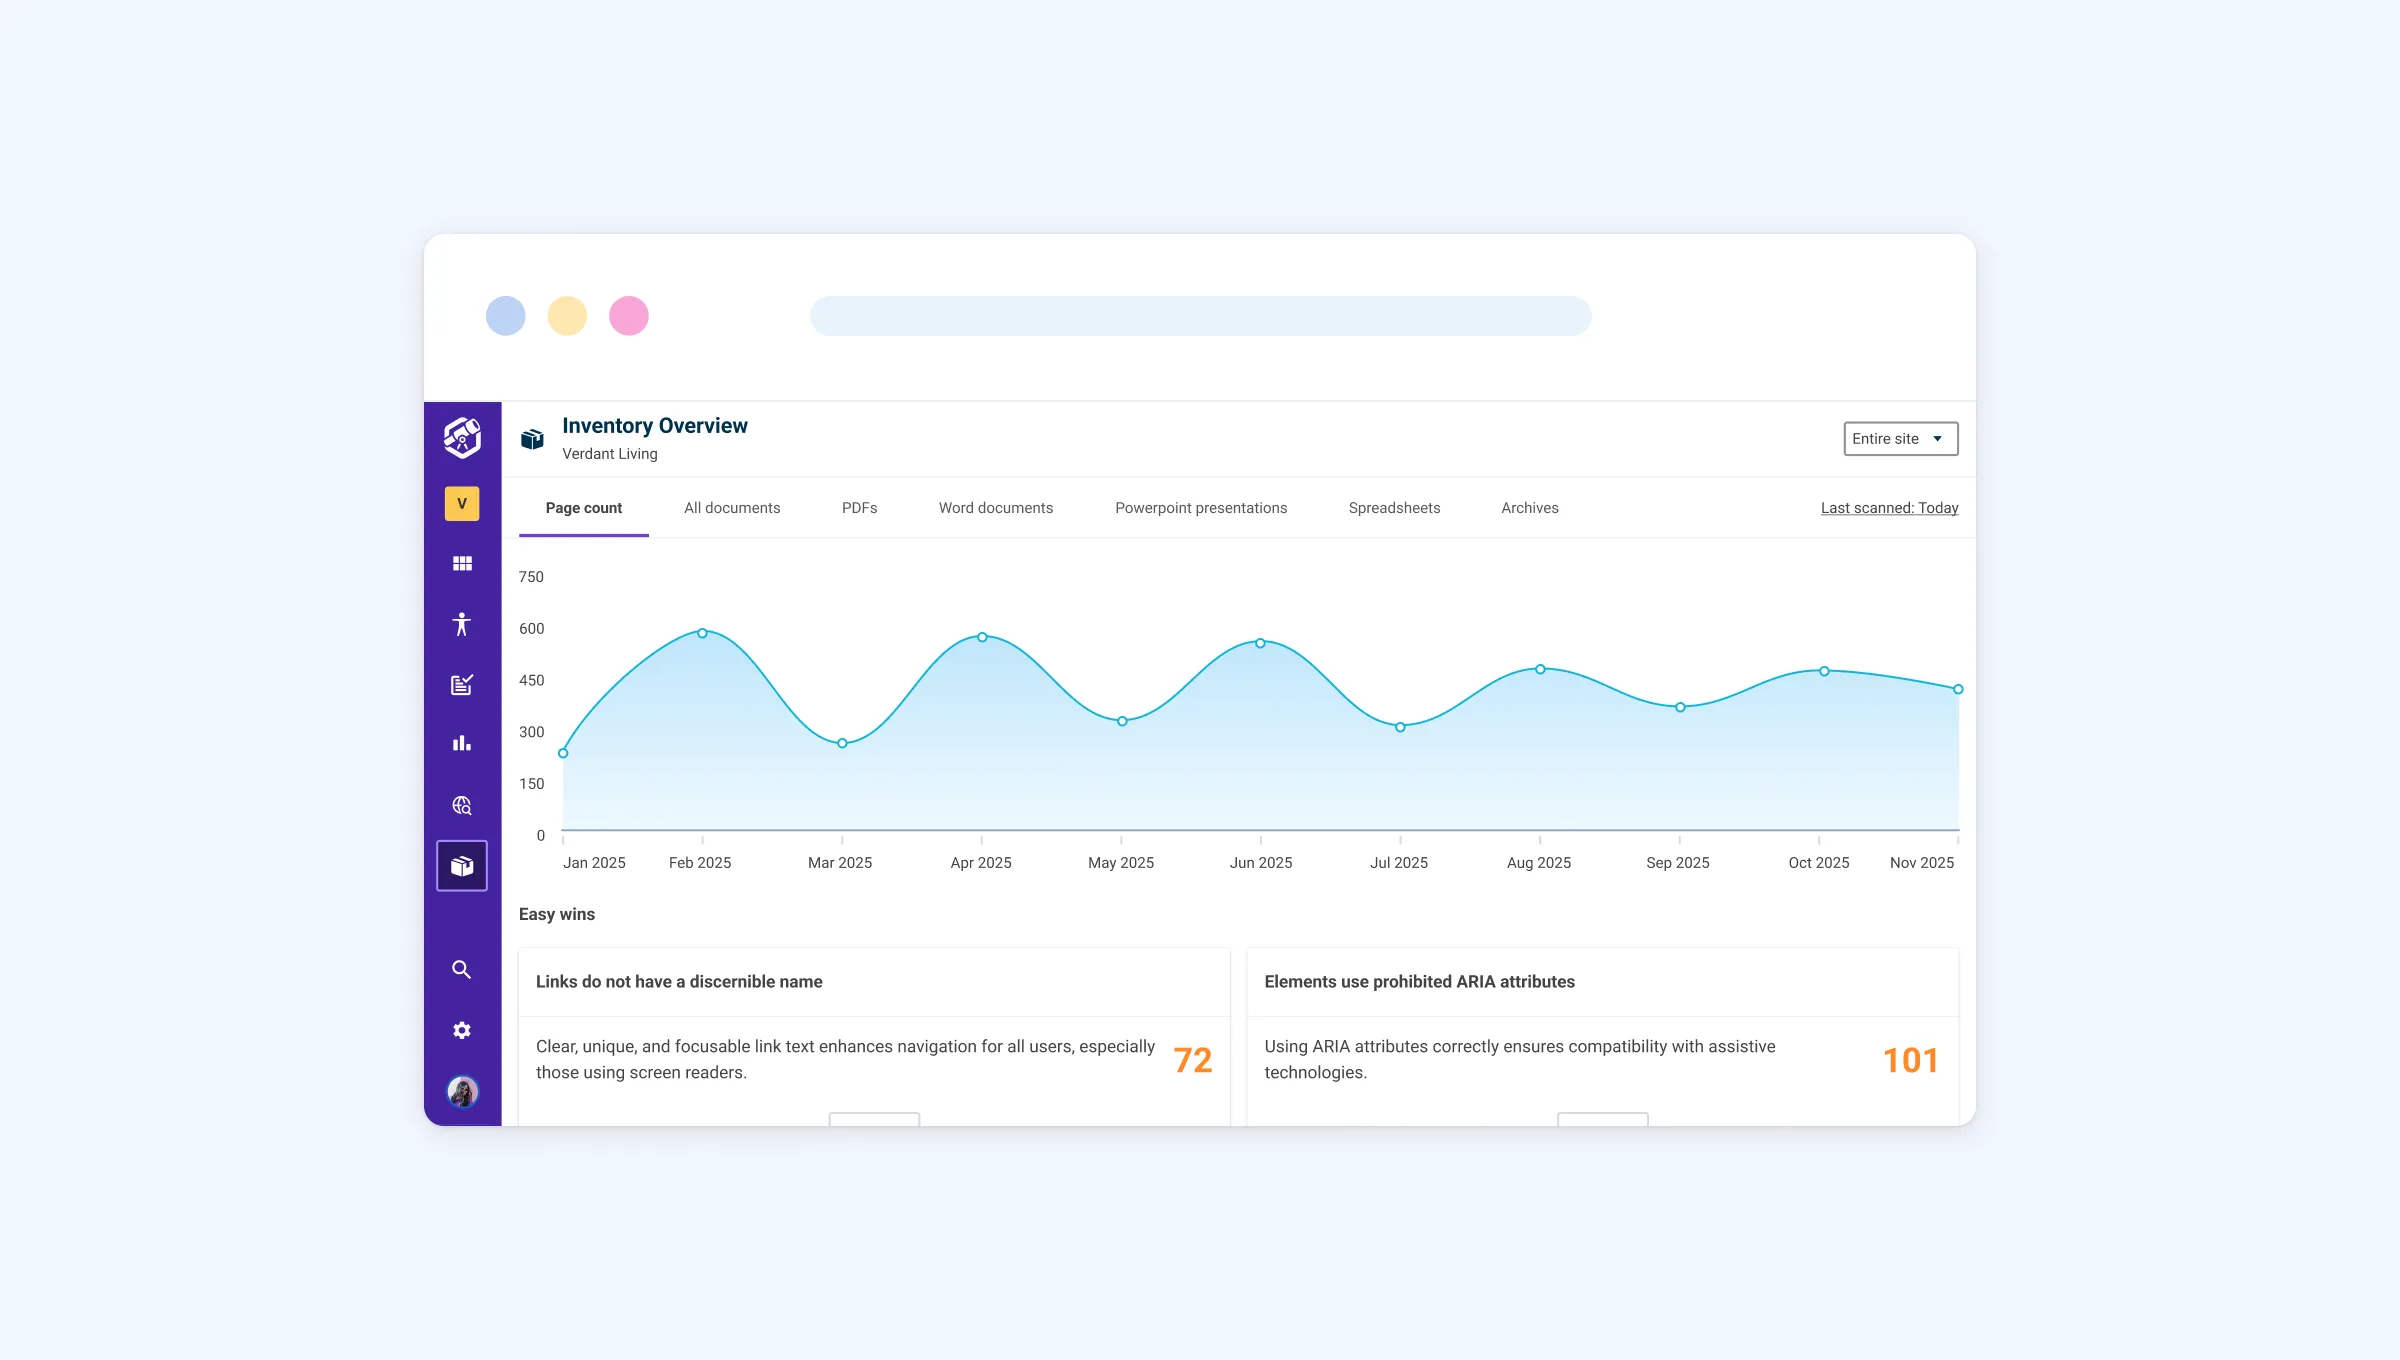Click the user avatar in sidebar

click(462, 1092)
